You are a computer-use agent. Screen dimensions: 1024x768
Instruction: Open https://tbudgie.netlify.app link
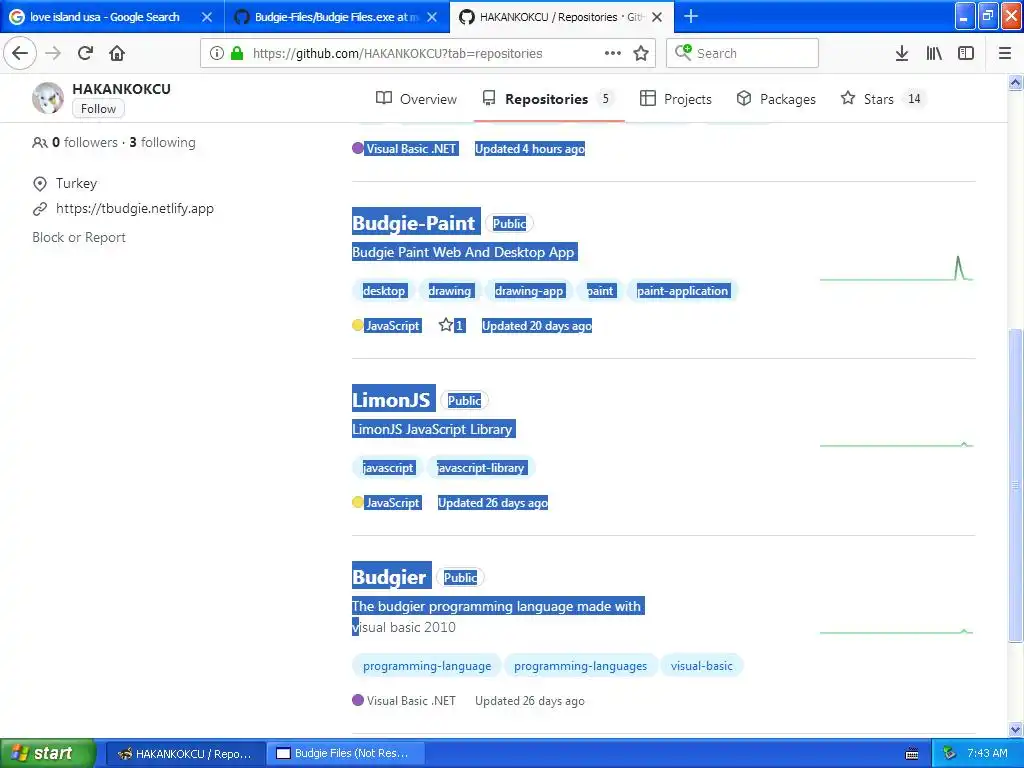(135, 208)
